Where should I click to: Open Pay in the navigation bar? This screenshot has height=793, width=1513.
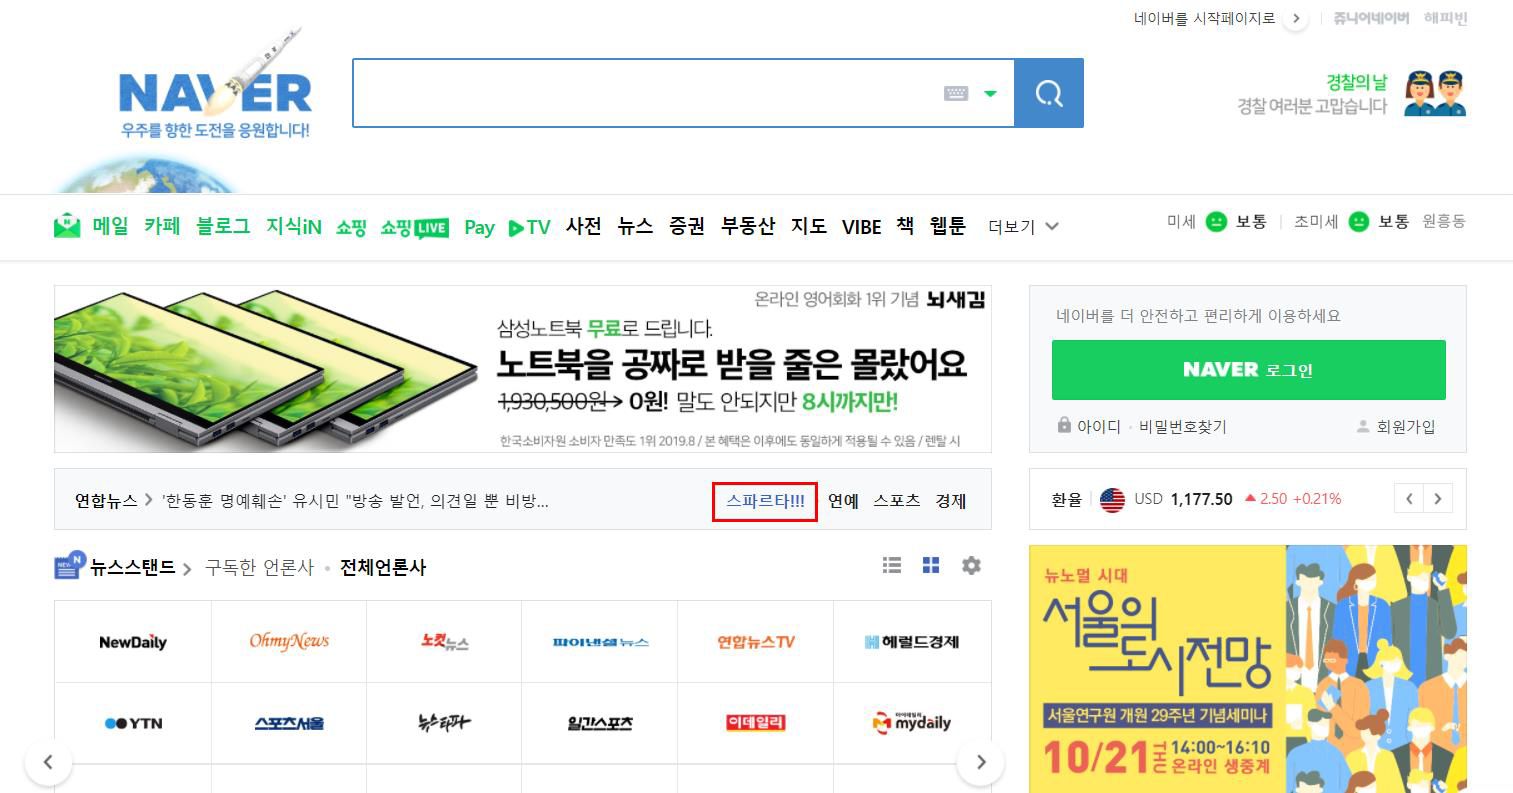(x=479, y=228)
